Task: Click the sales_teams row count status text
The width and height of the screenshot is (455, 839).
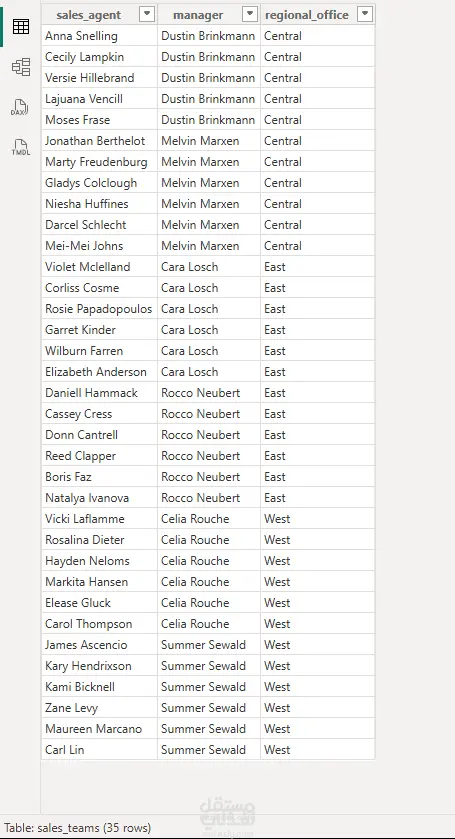Action: (78, 828)
